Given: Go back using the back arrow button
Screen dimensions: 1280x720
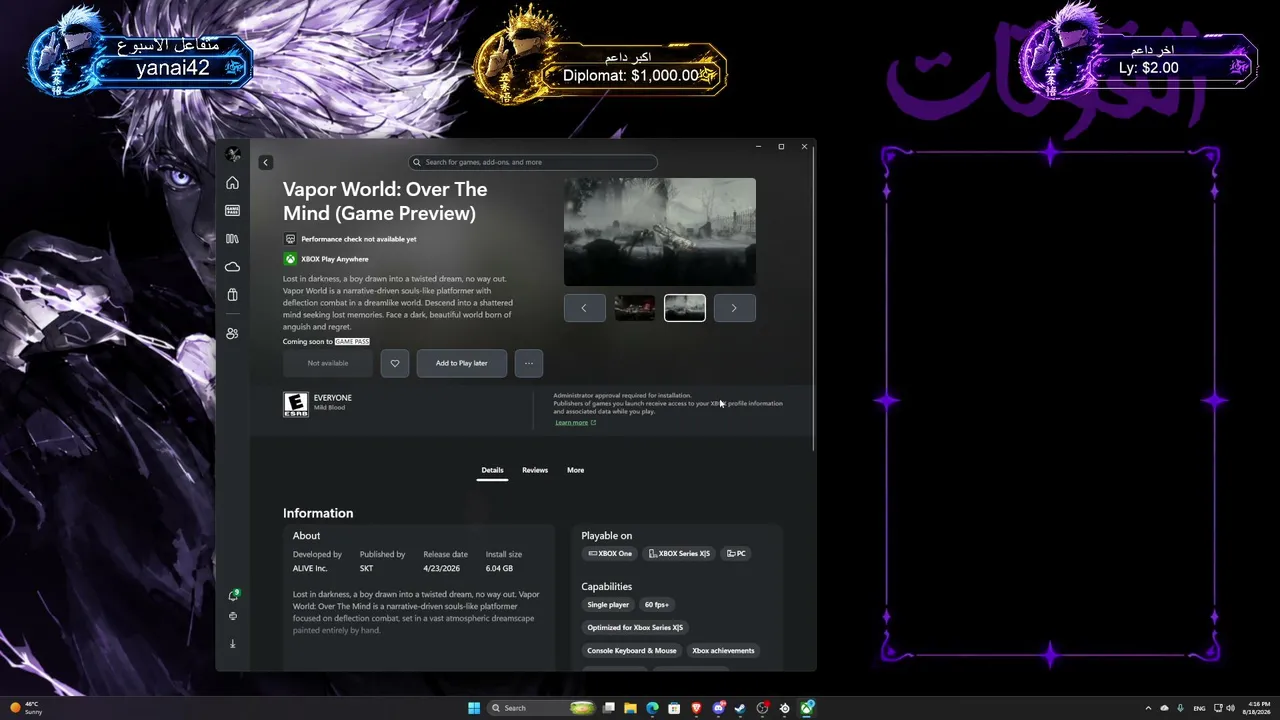Looking at the screenshot, I should (266, 162).
